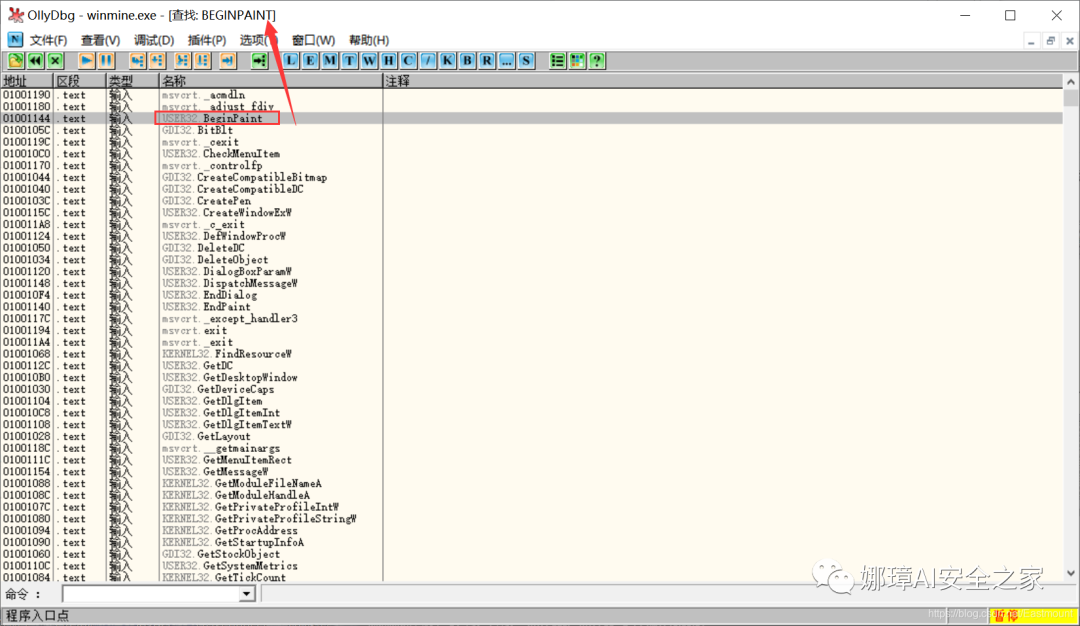Select the USER32.DispatchMessageW row
This screenshot has width=1080, height=626.
point(532,283)
